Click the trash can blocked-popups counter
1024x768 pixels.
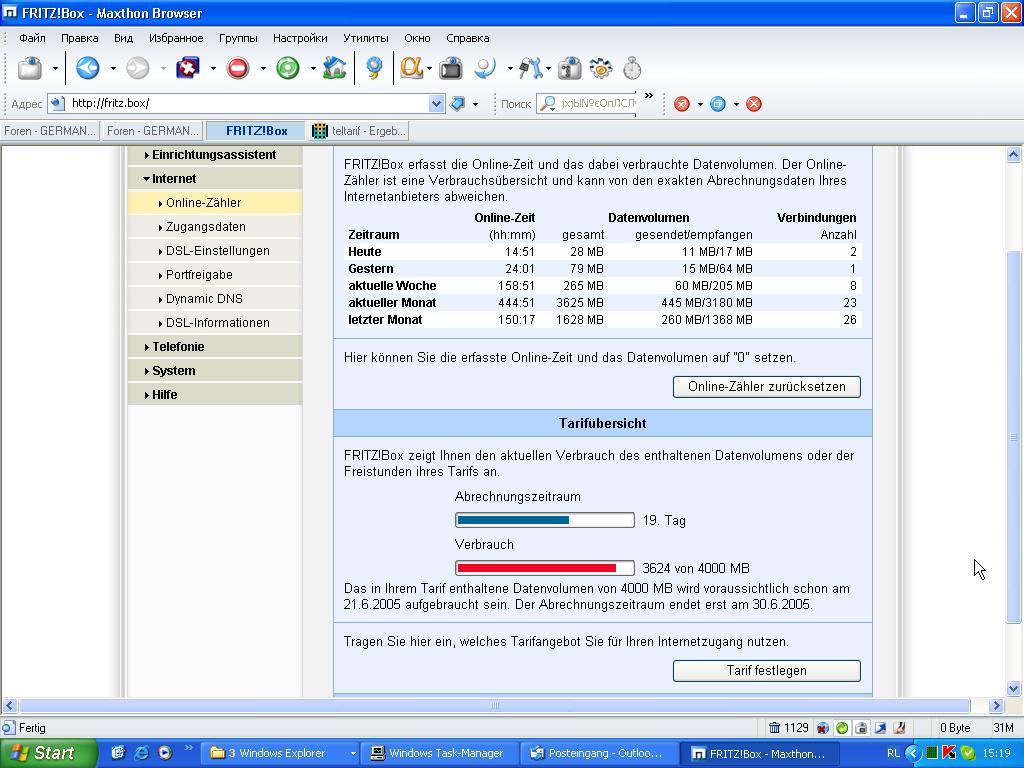pyautogui.click(x=788, y=728)
